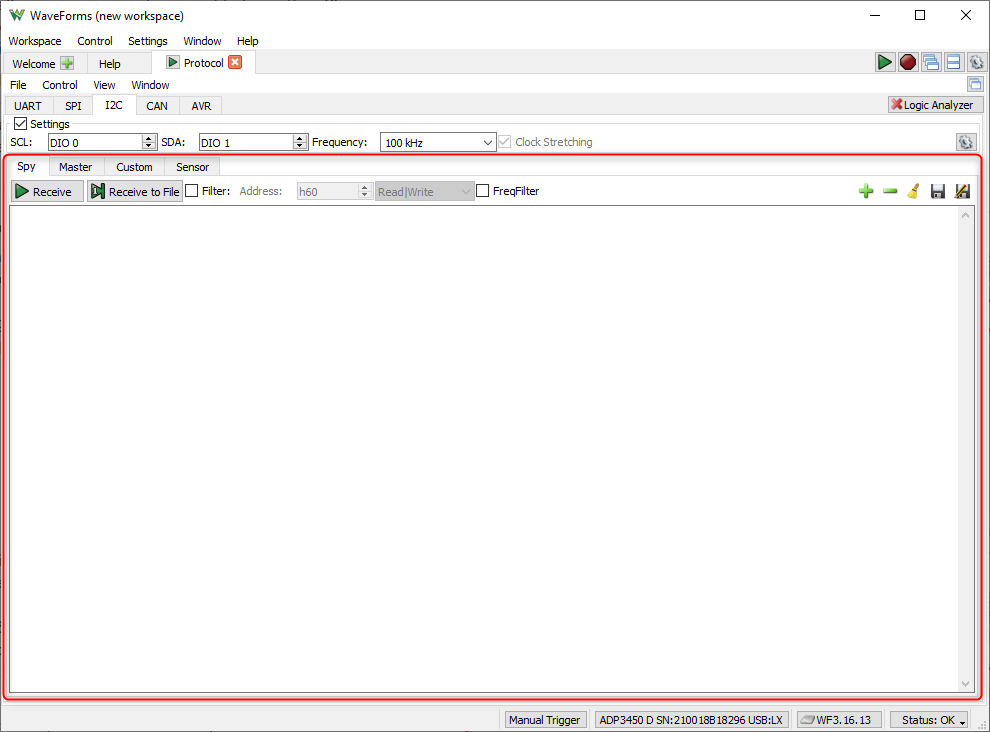The width and height of the screenshot is (990, 732).
Task: Save the log with the floppy disk icon
Action: (938, 191)
